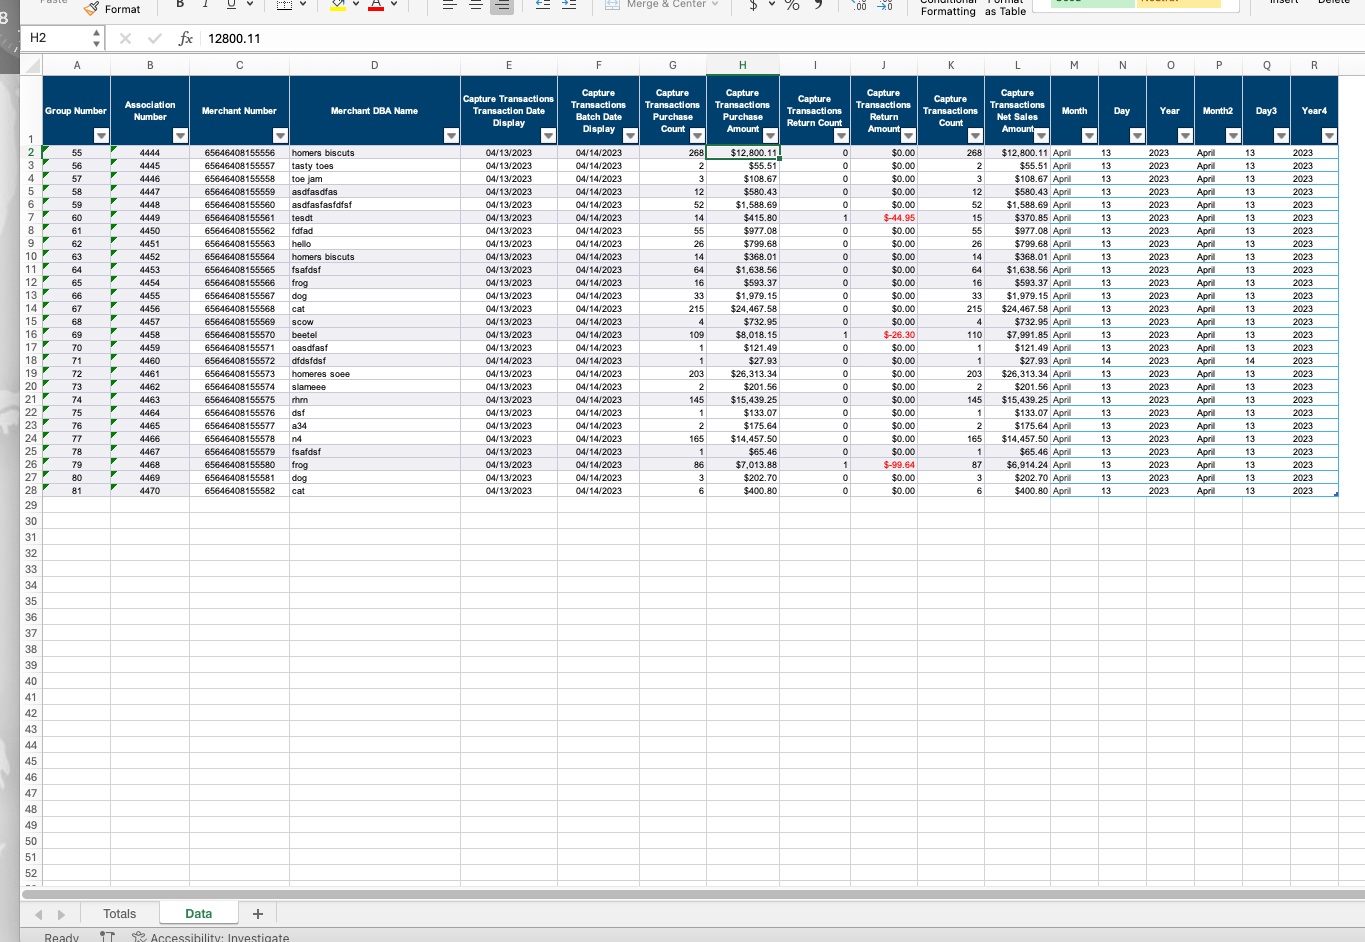Open the font color dropdown arrow
This screenshot has width=1365, height=942.
click(x=394, y=4)
